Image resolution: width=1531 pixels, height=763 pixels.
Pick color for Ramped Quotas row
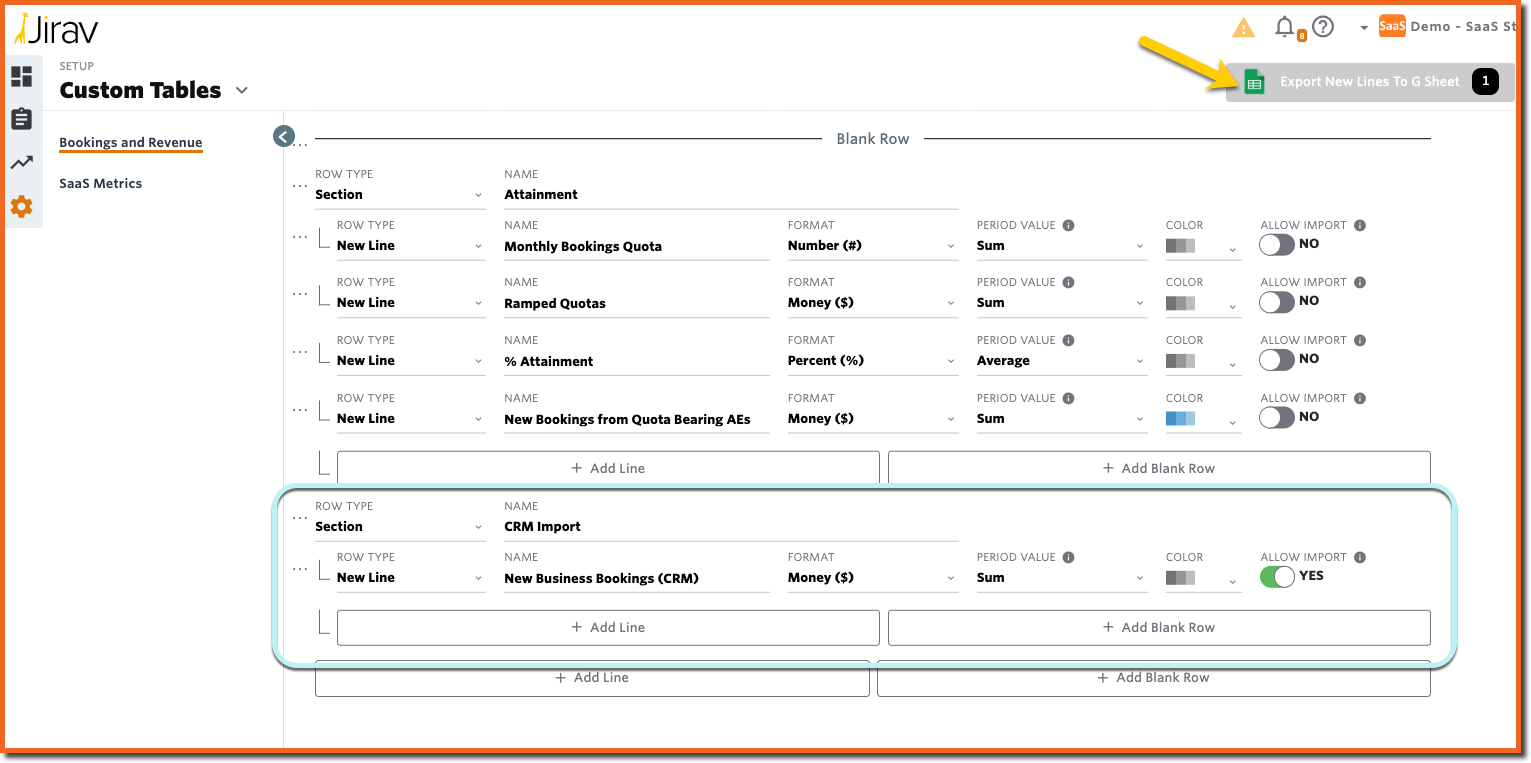pyautogui.click(x=1203, y=303)
